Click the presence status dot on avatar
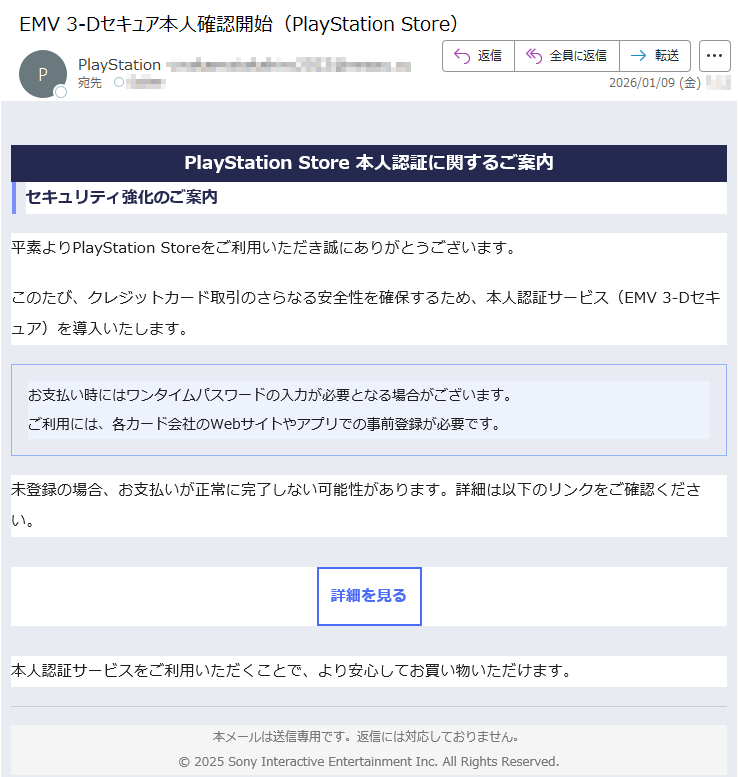 tap(60, 92)
